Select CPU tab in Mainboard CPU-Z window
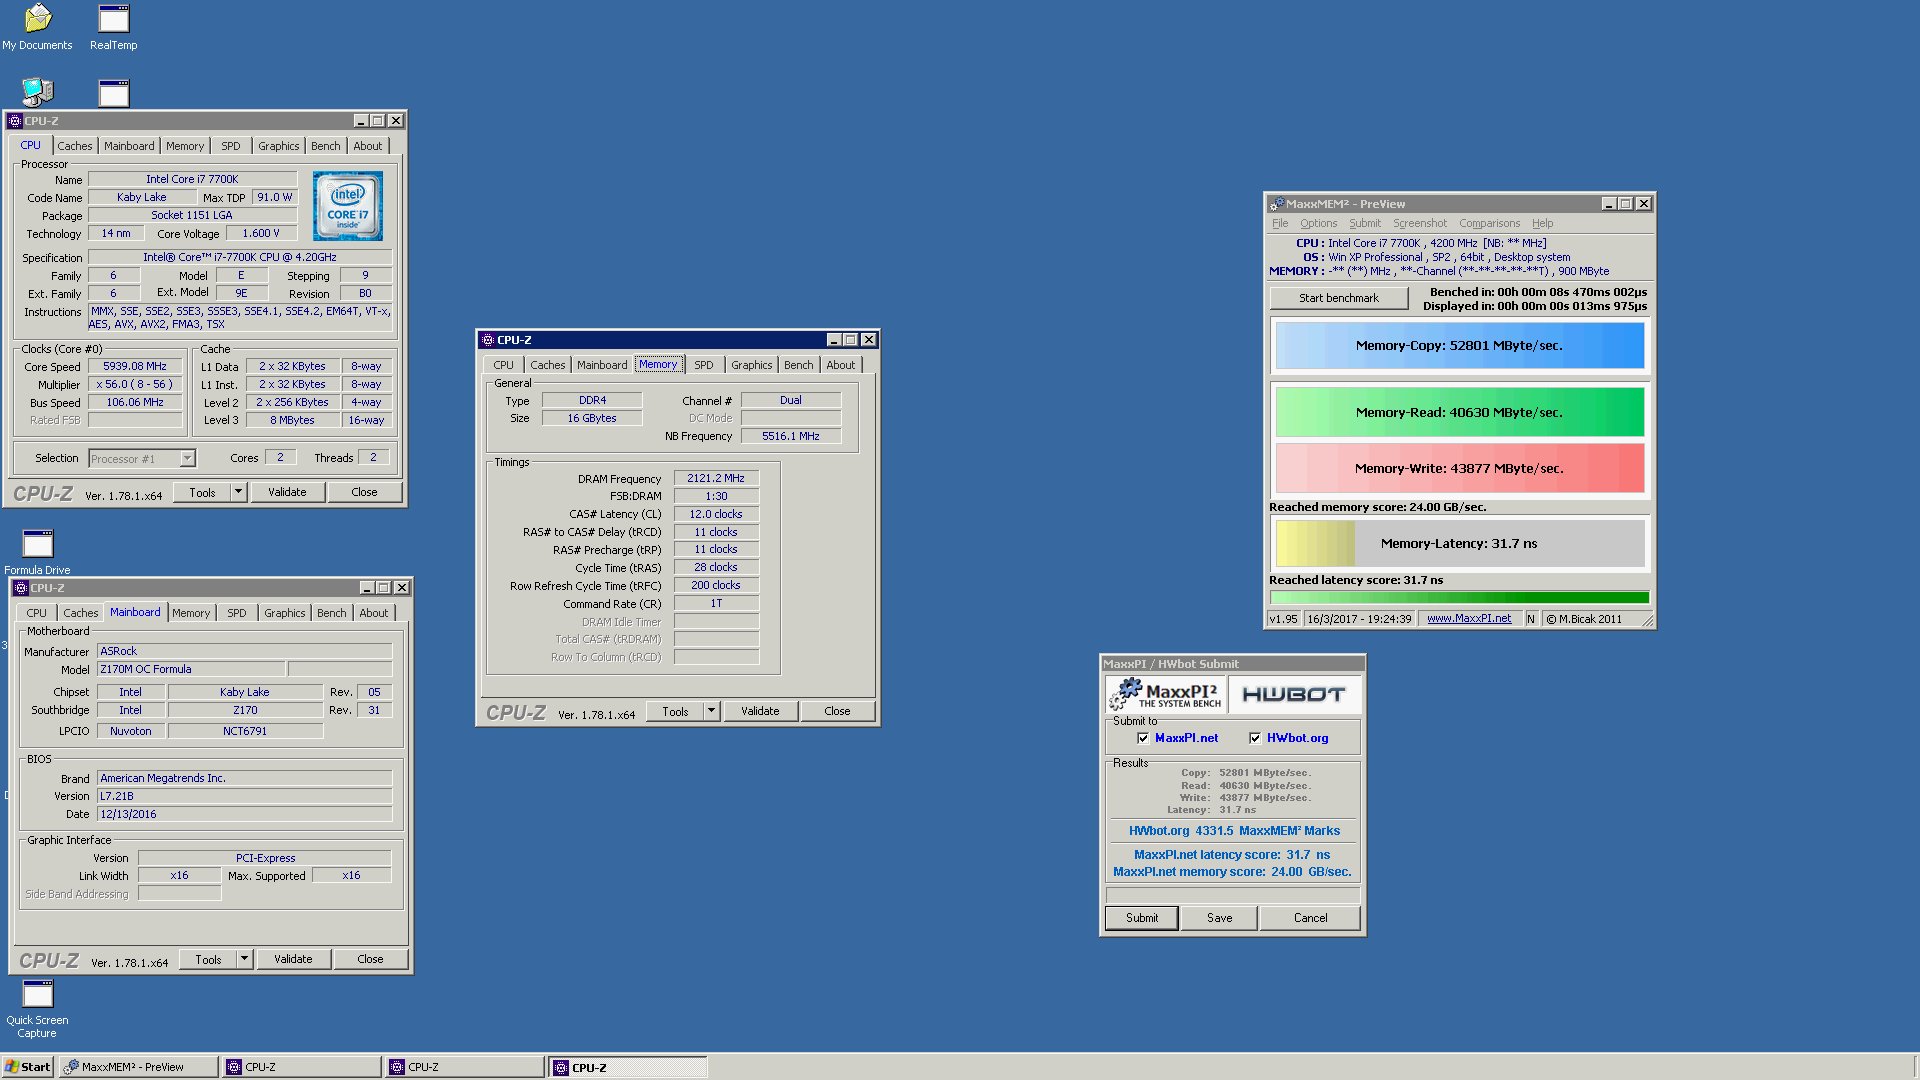 [x=36, y=613]
